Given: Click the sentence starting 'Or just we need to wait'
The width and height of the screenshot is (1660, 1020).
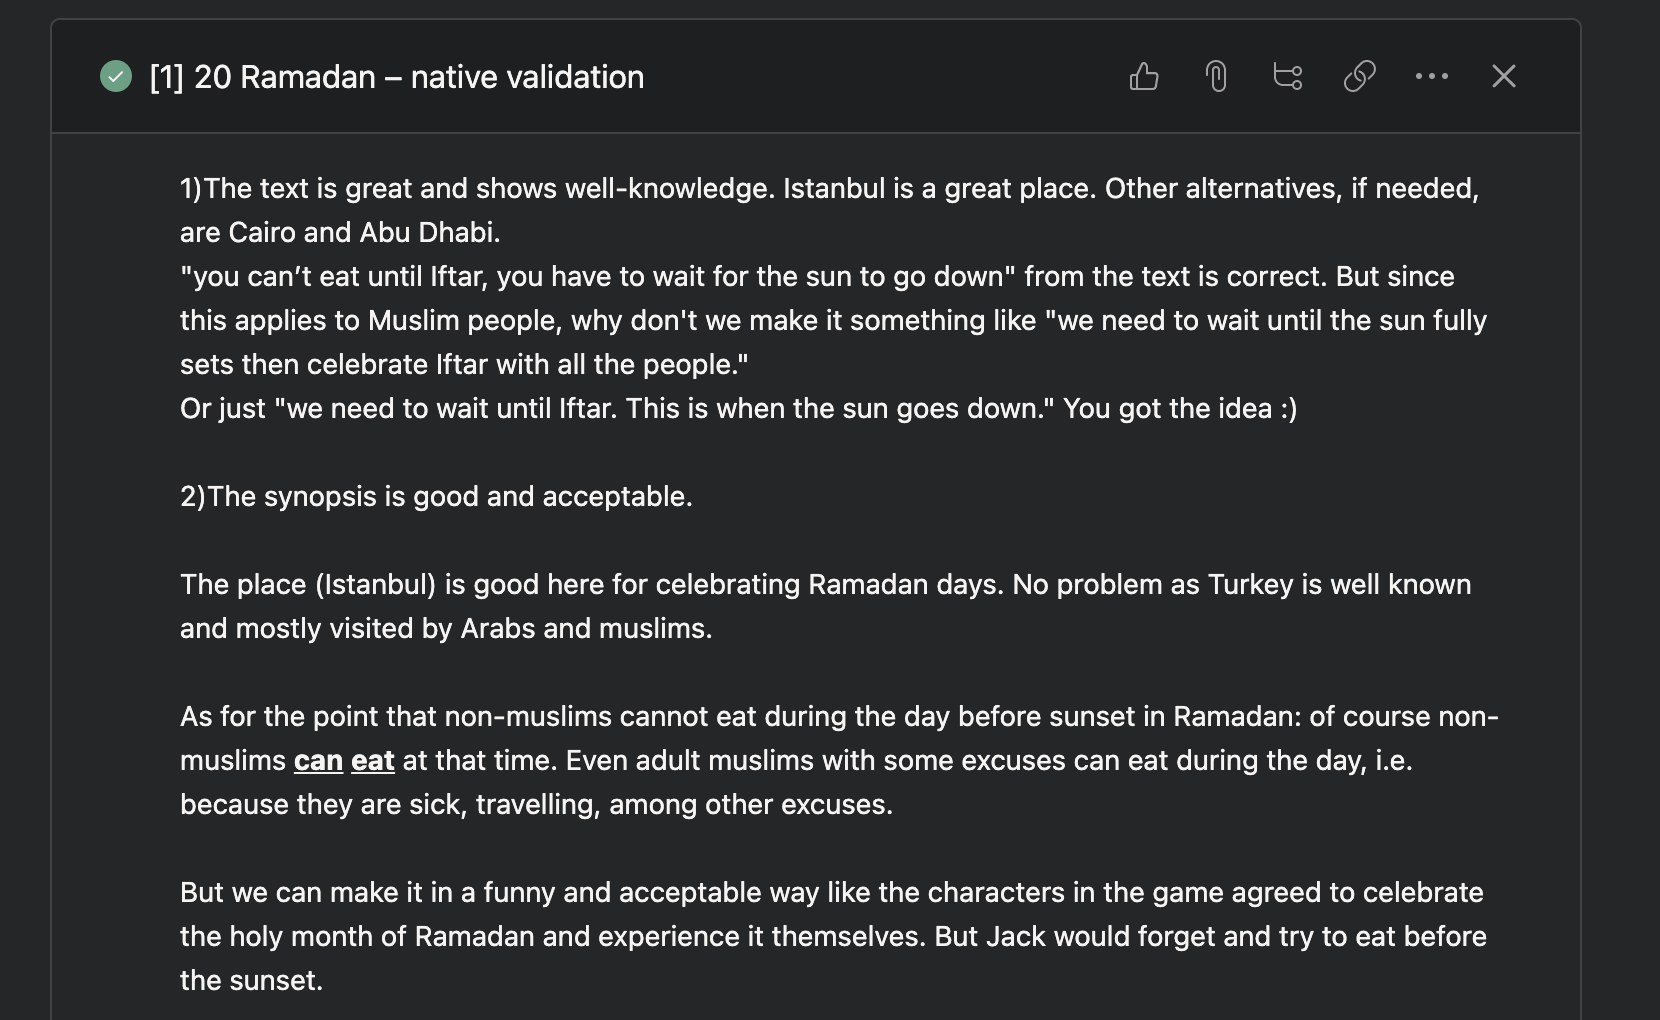Looking at the screenshot, I should tap(738, 409).
